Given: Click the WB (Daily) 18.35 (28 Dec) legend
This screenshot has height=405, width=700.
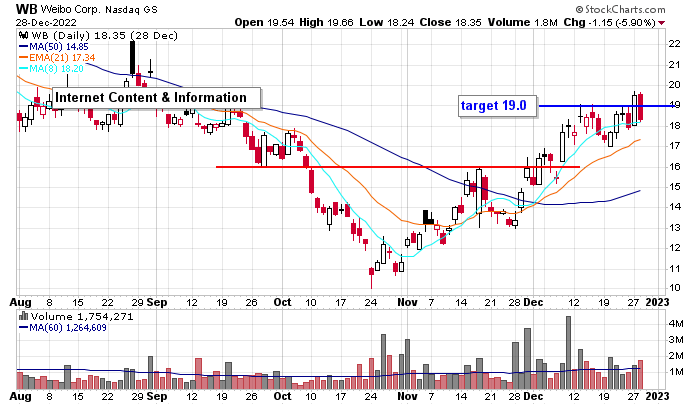Looking at the screenshot, I should click(x=104, y=36).
